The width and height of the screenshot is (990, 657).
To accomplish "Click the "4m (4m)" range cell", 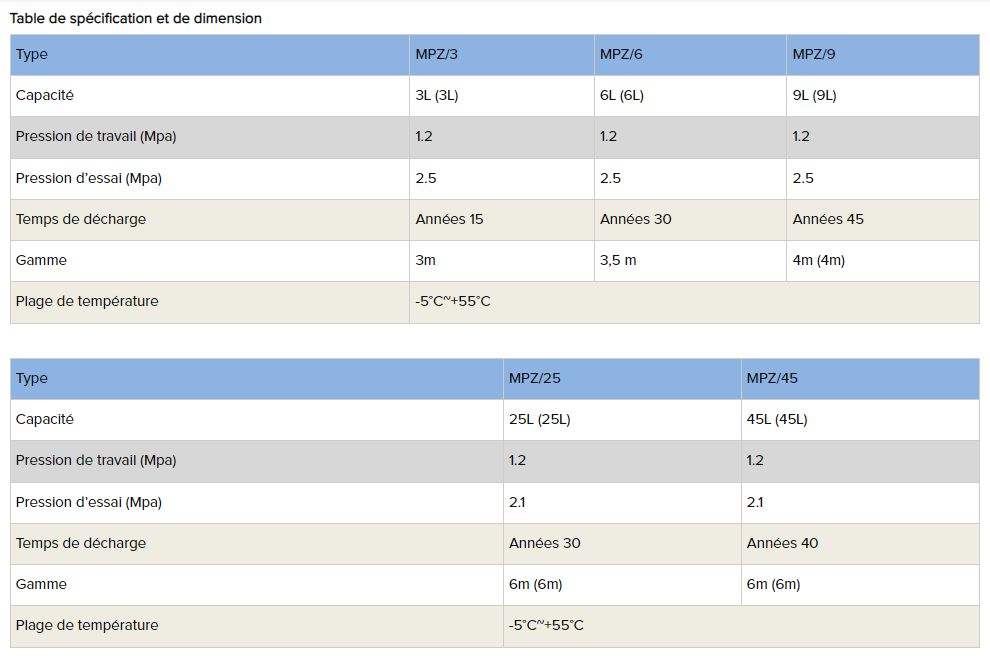I will (x=819, y=260).
